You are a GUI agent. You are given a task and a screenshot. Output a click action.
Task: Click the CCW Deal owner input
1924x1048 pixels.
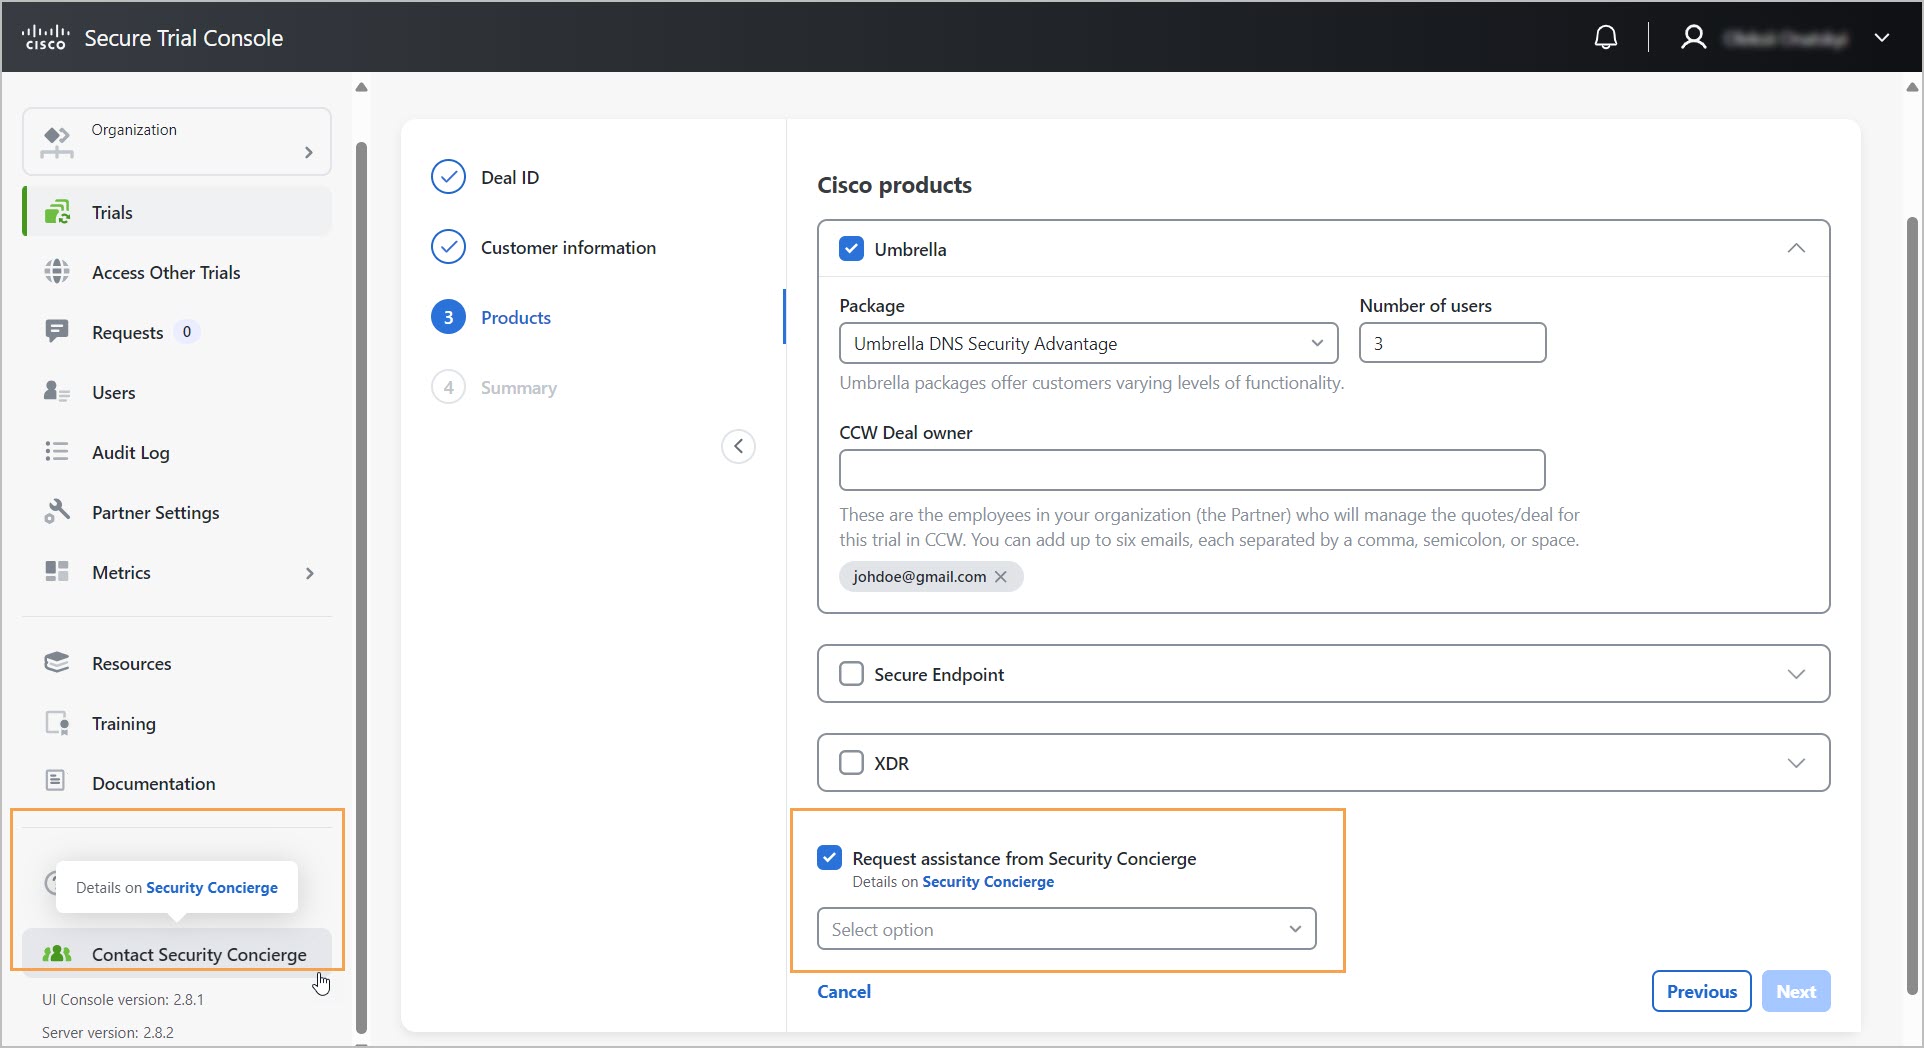pyautogui.click(x=1192, y=470)
